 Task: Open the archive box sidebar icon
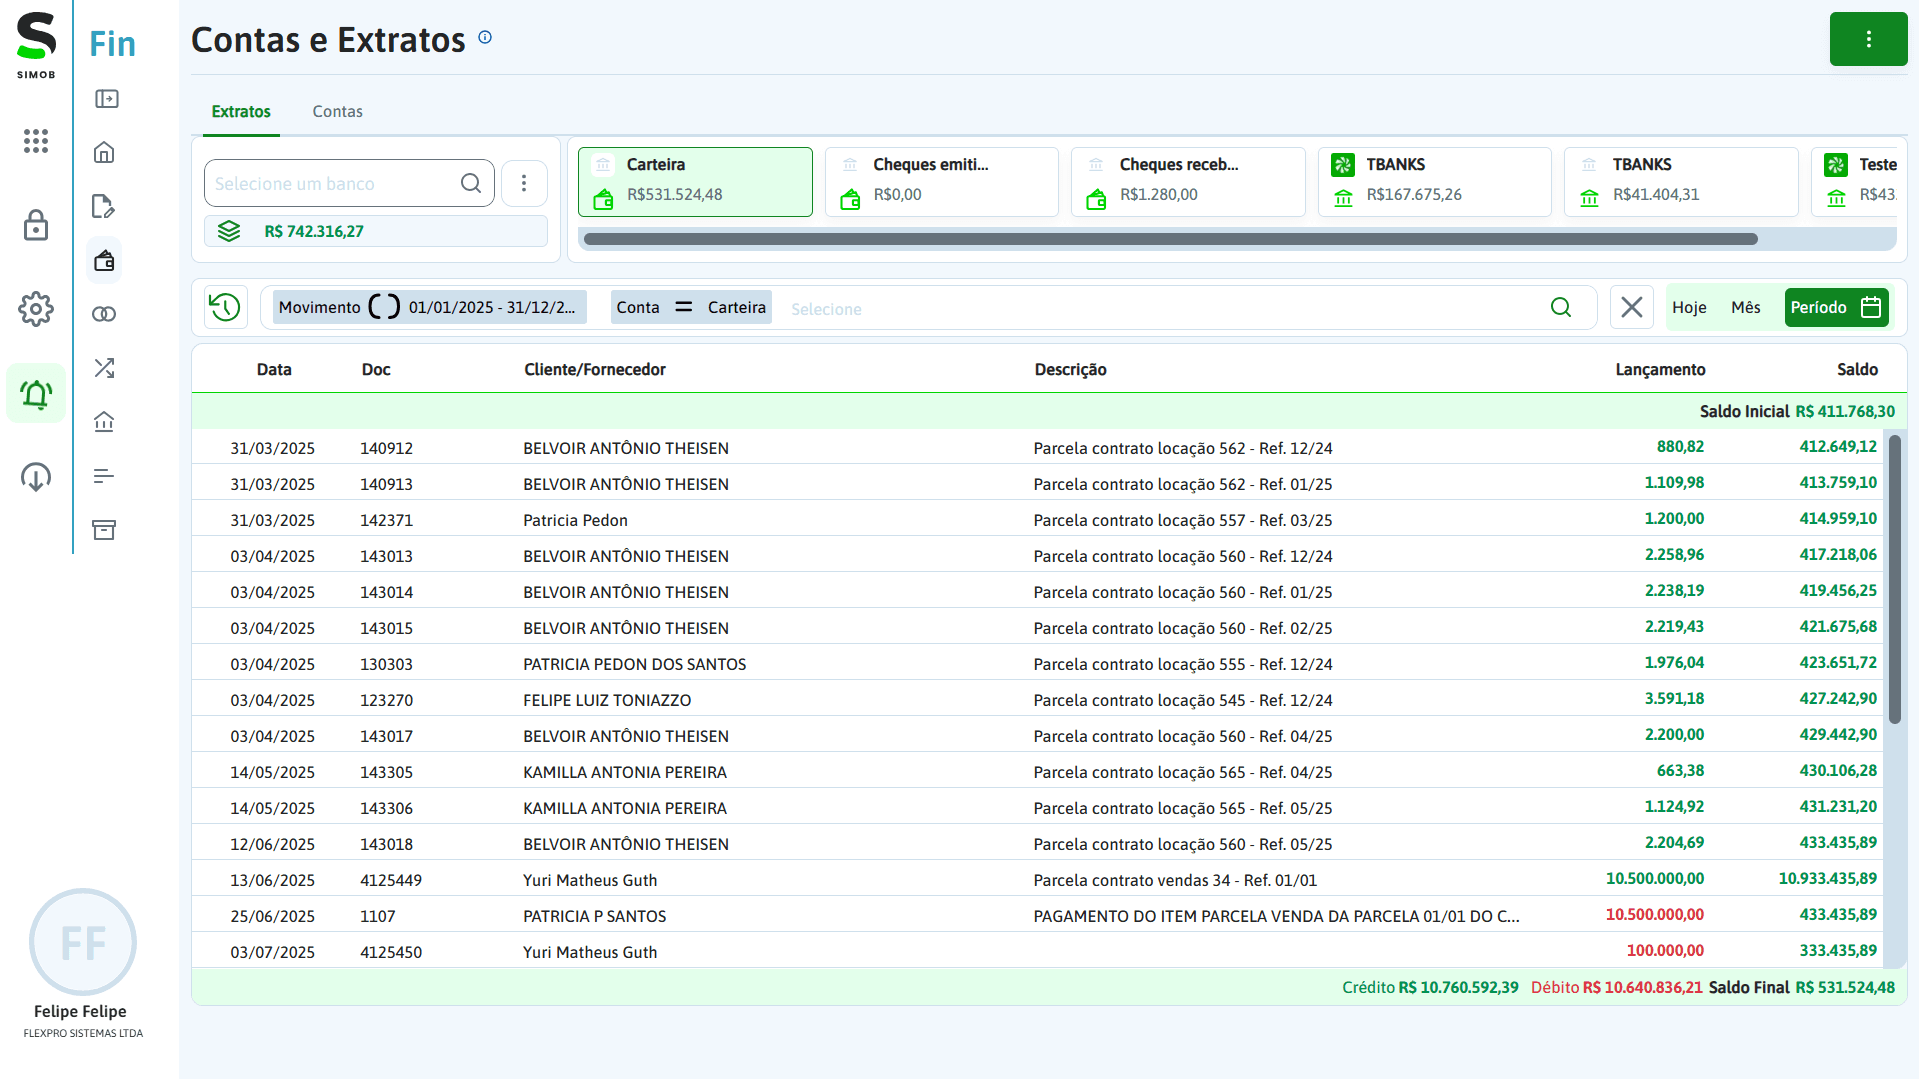coord(104,529)
